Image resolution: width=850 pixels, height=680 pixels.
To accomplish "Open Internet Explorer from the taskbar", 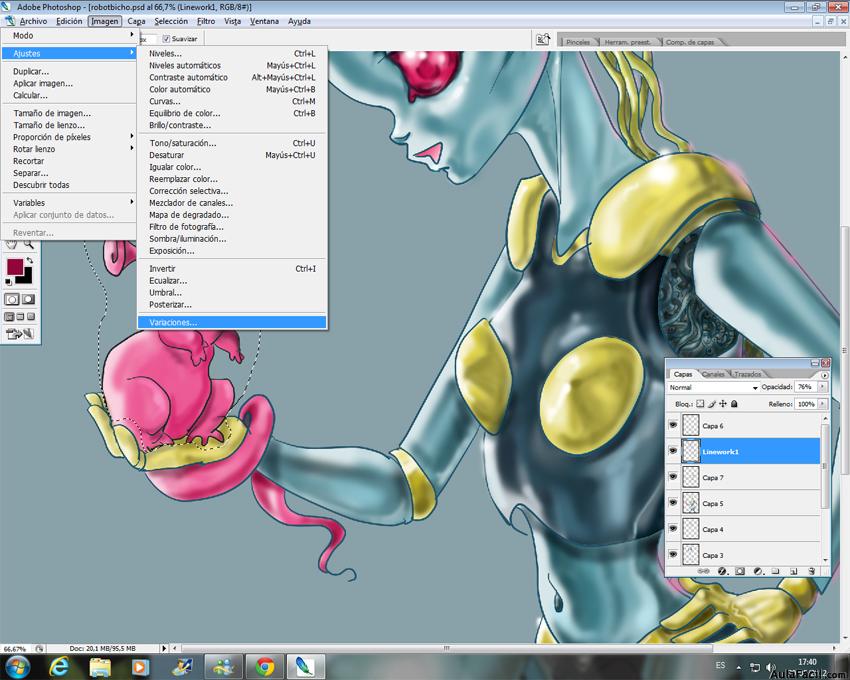I will pos(59,666).
